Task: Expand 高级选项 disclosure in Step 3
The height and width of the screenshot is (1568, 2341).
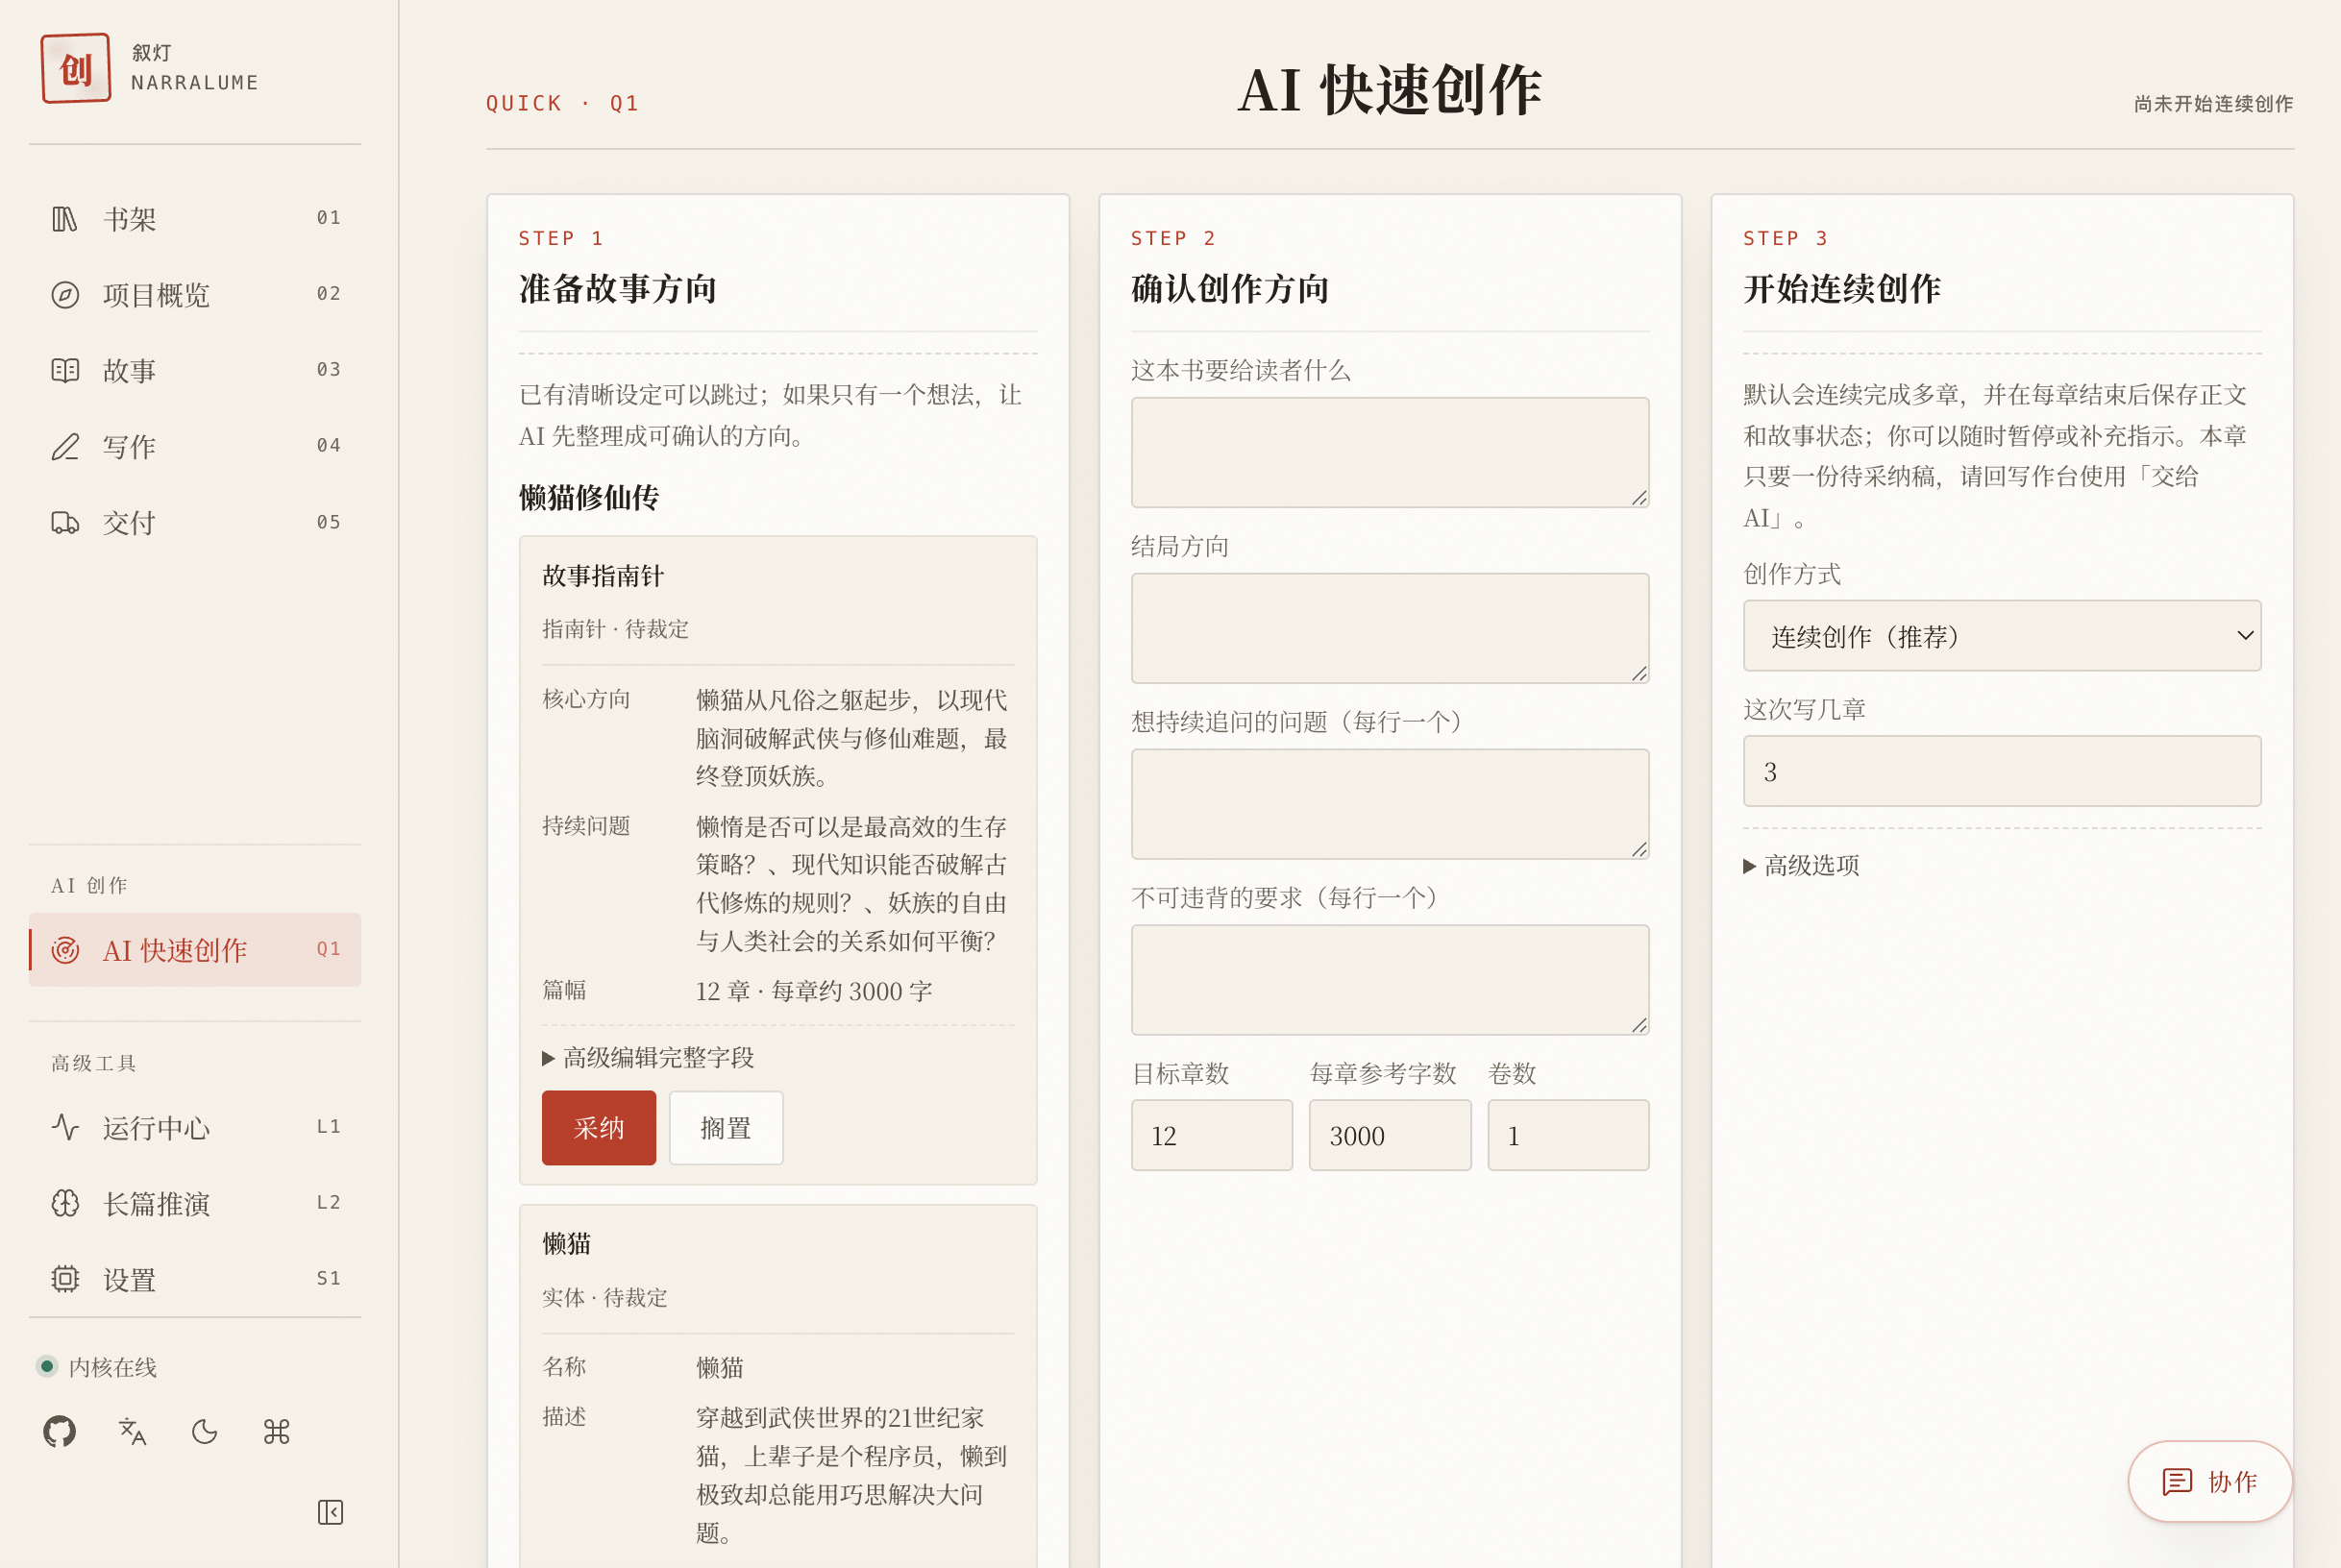Action: pyautogui.click(x=1802, y=866)
